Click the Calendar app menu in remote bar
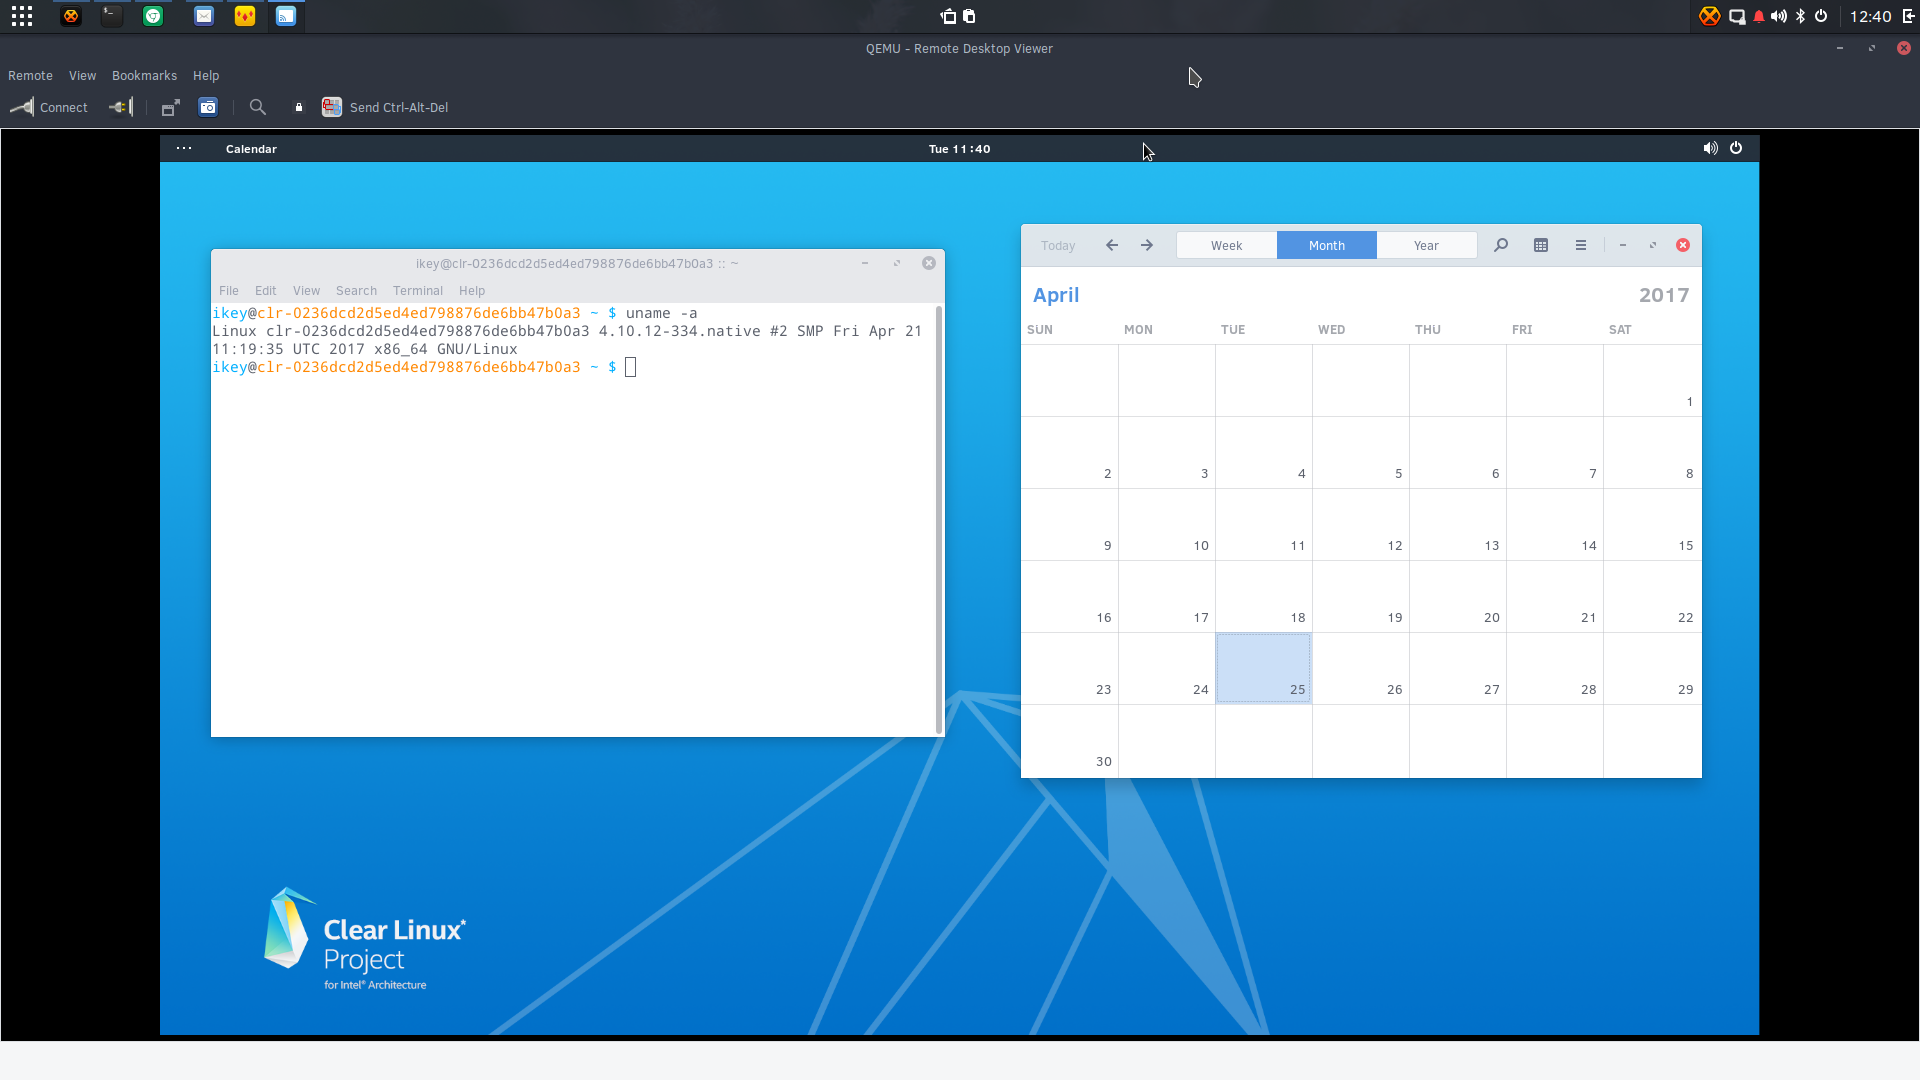Screen dimensions: 1920x1080 click(x=251, y=149)
